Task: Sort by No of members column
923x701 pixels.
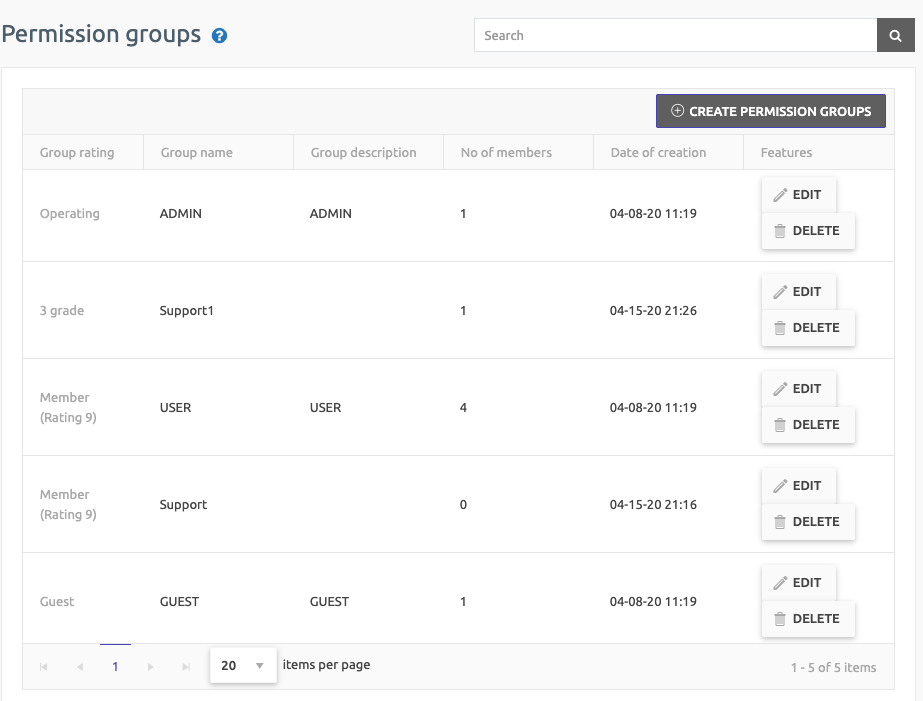Action: (506, 153)
